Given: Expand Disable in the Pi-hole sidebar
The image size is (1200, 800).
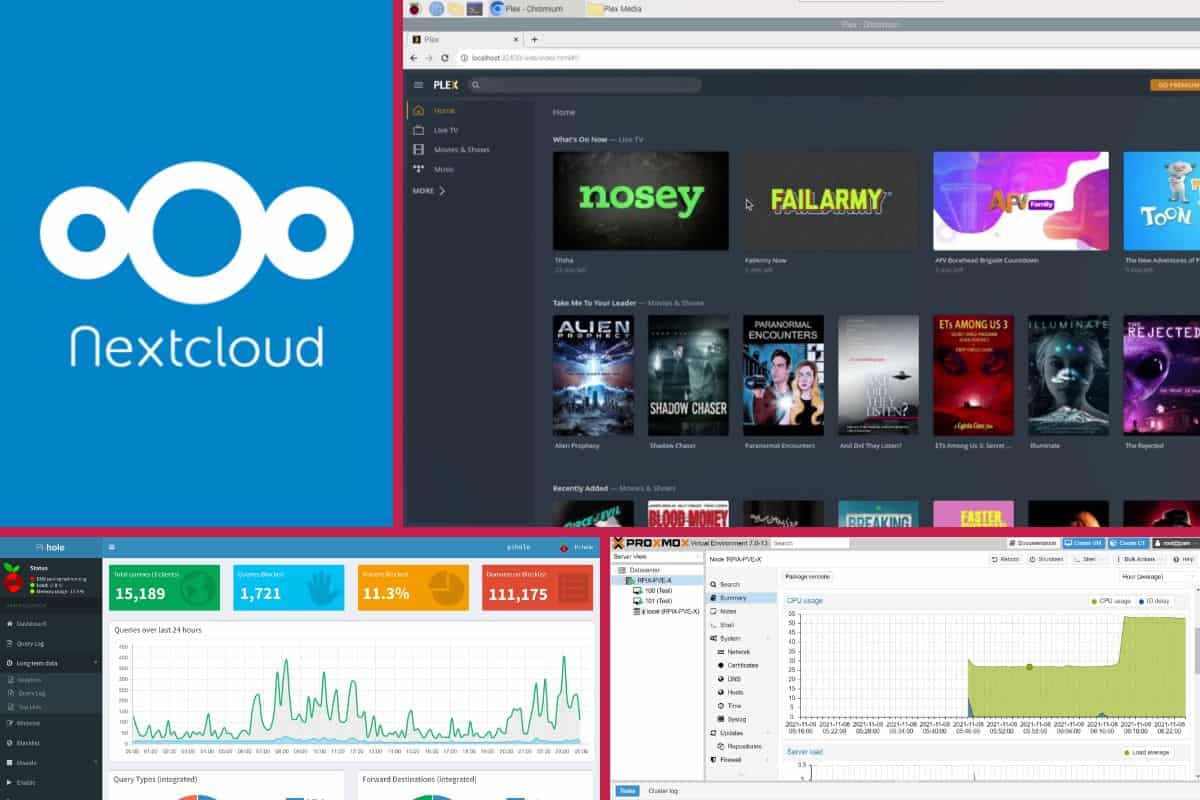Looking at the screenshot, I should click(x=50, y=762).
